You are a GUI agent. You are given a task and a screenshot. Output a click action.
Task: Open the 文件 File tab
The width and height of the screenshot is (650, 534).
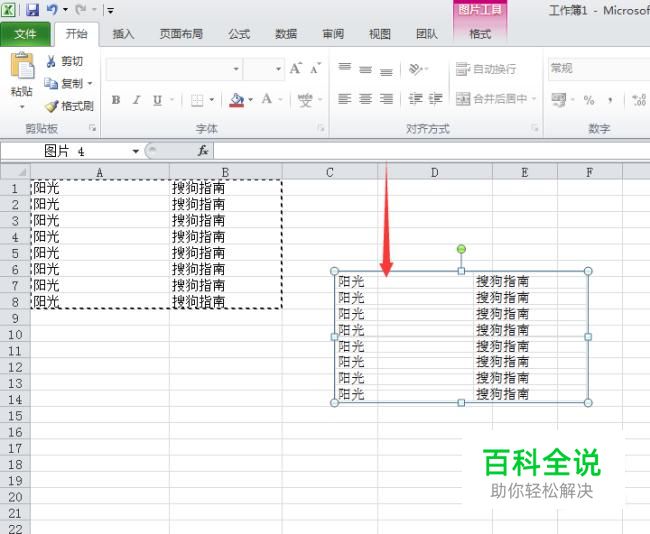25,34
